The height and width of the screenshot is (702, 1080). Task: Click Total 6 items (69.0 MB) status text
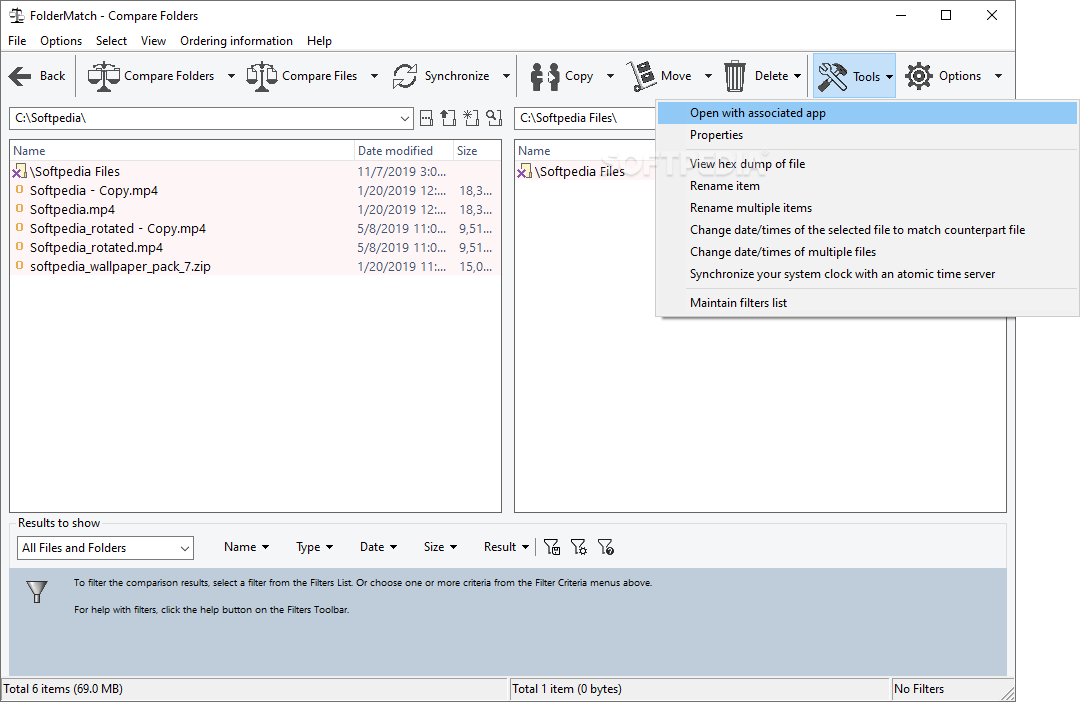[x=63, y=689]
